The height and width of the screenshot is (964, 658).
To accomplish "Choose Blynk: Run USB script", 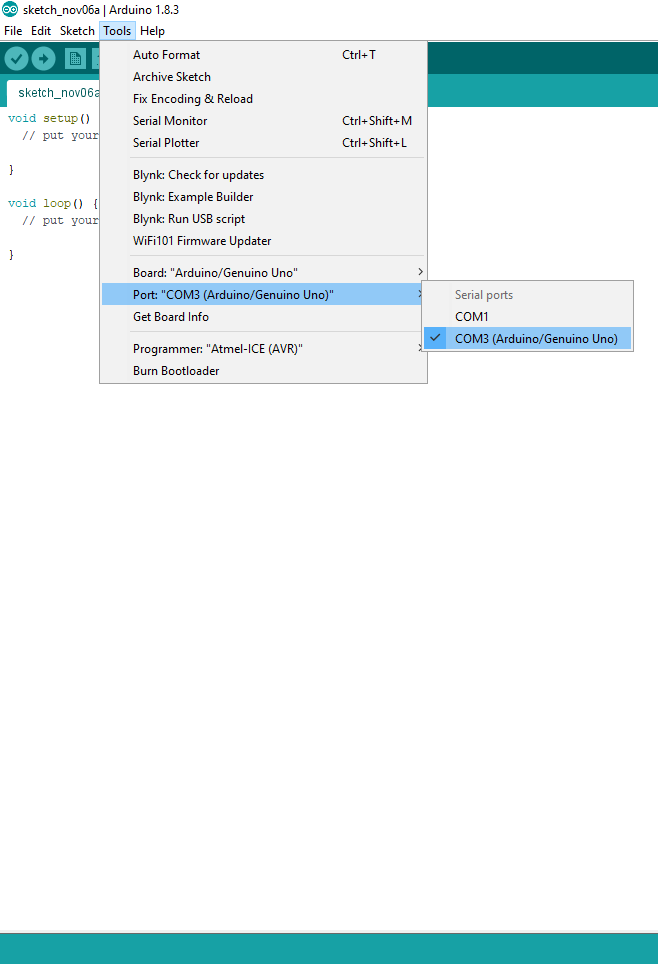I will pyautogui.click(x=263, y=219).
